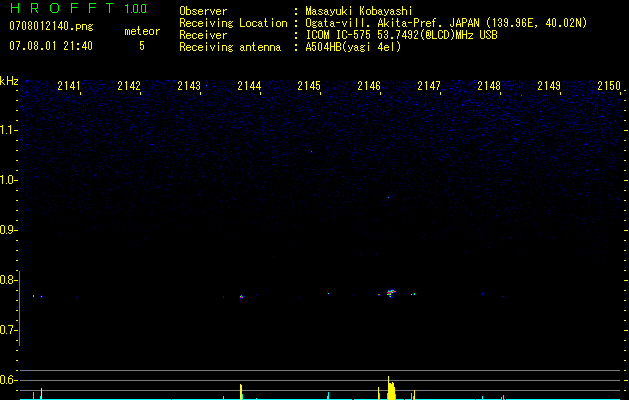
Task: Click the A504HB(yagi 4el) antenna text
Action: click(353, 47)
